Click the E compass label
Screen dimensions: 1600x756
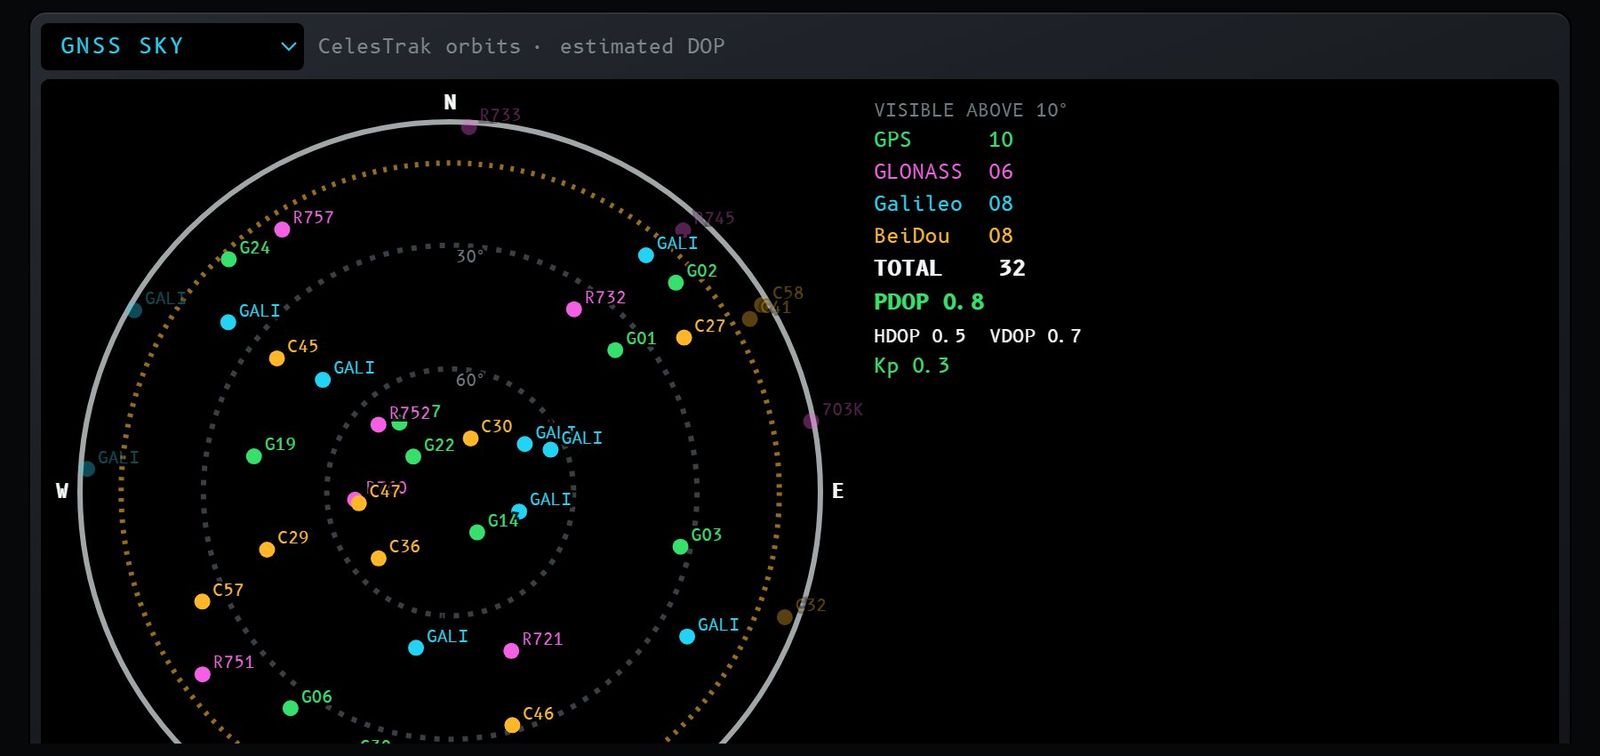click(x=838, y=491)
